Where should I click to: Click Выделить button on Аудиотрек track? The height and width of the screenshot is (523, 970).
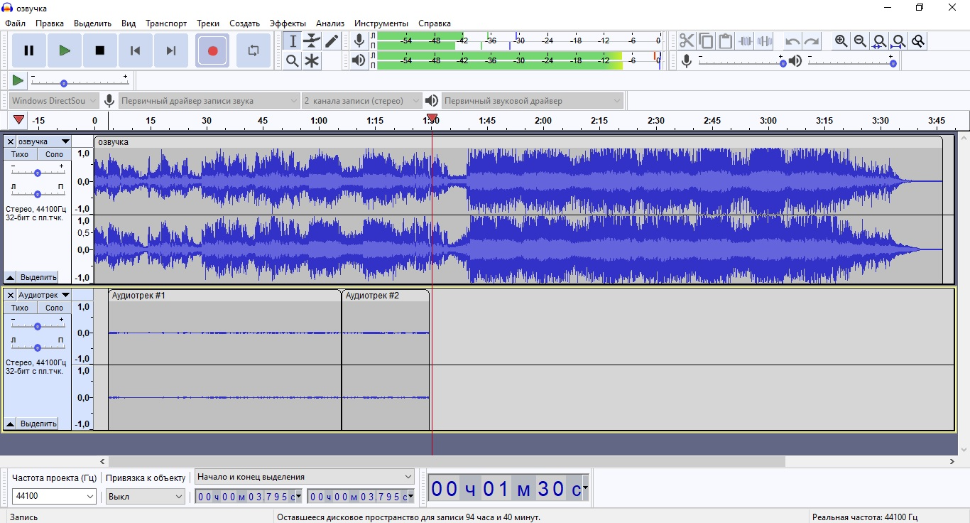[x=38, y=423]
